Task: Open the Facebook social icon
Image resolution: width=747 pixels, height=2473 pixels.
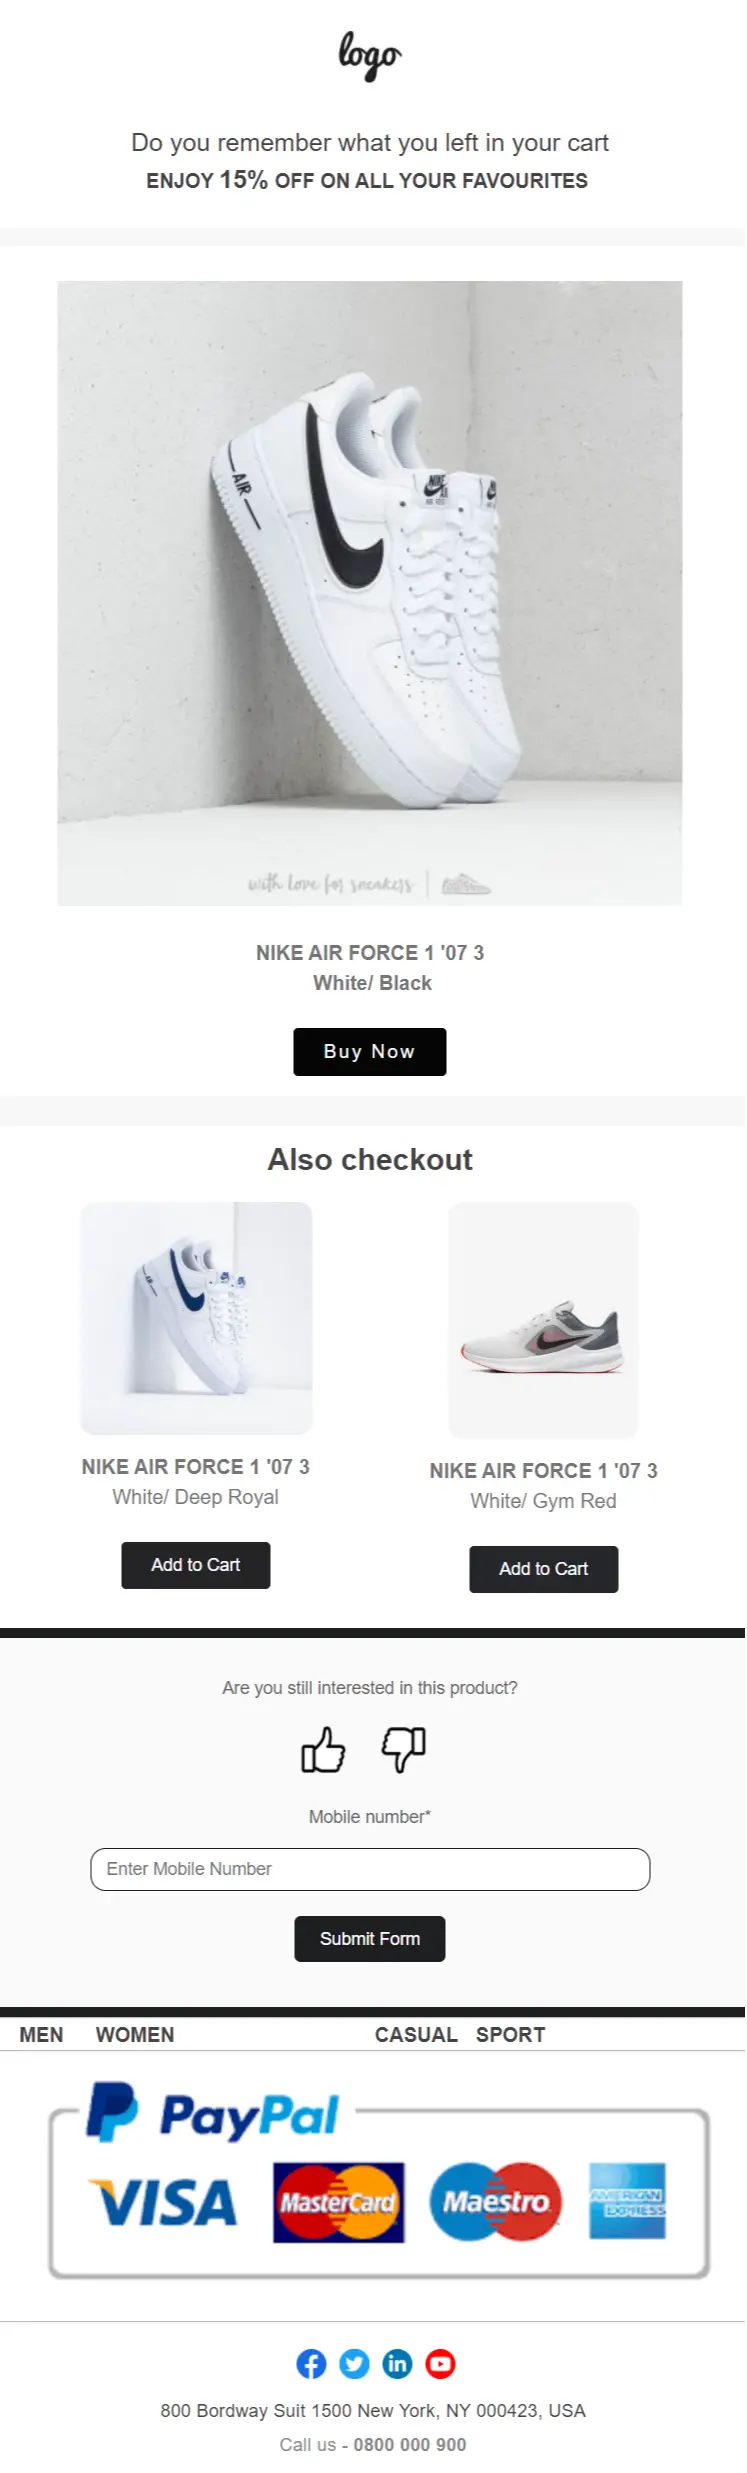Action: click(311, 2363)
